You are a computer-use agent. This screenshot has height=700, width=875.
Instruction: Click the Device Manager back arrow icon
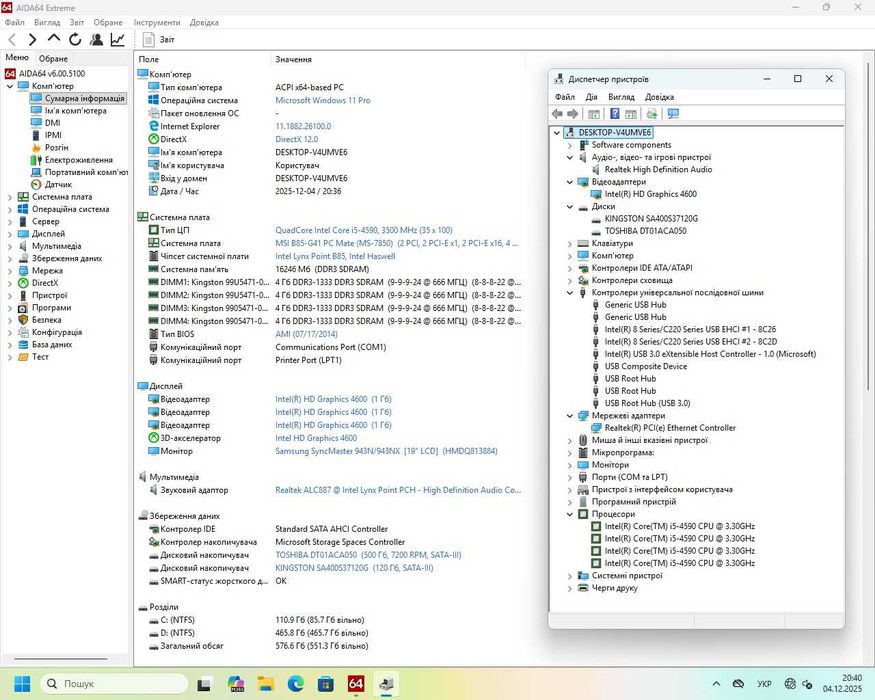557,114
